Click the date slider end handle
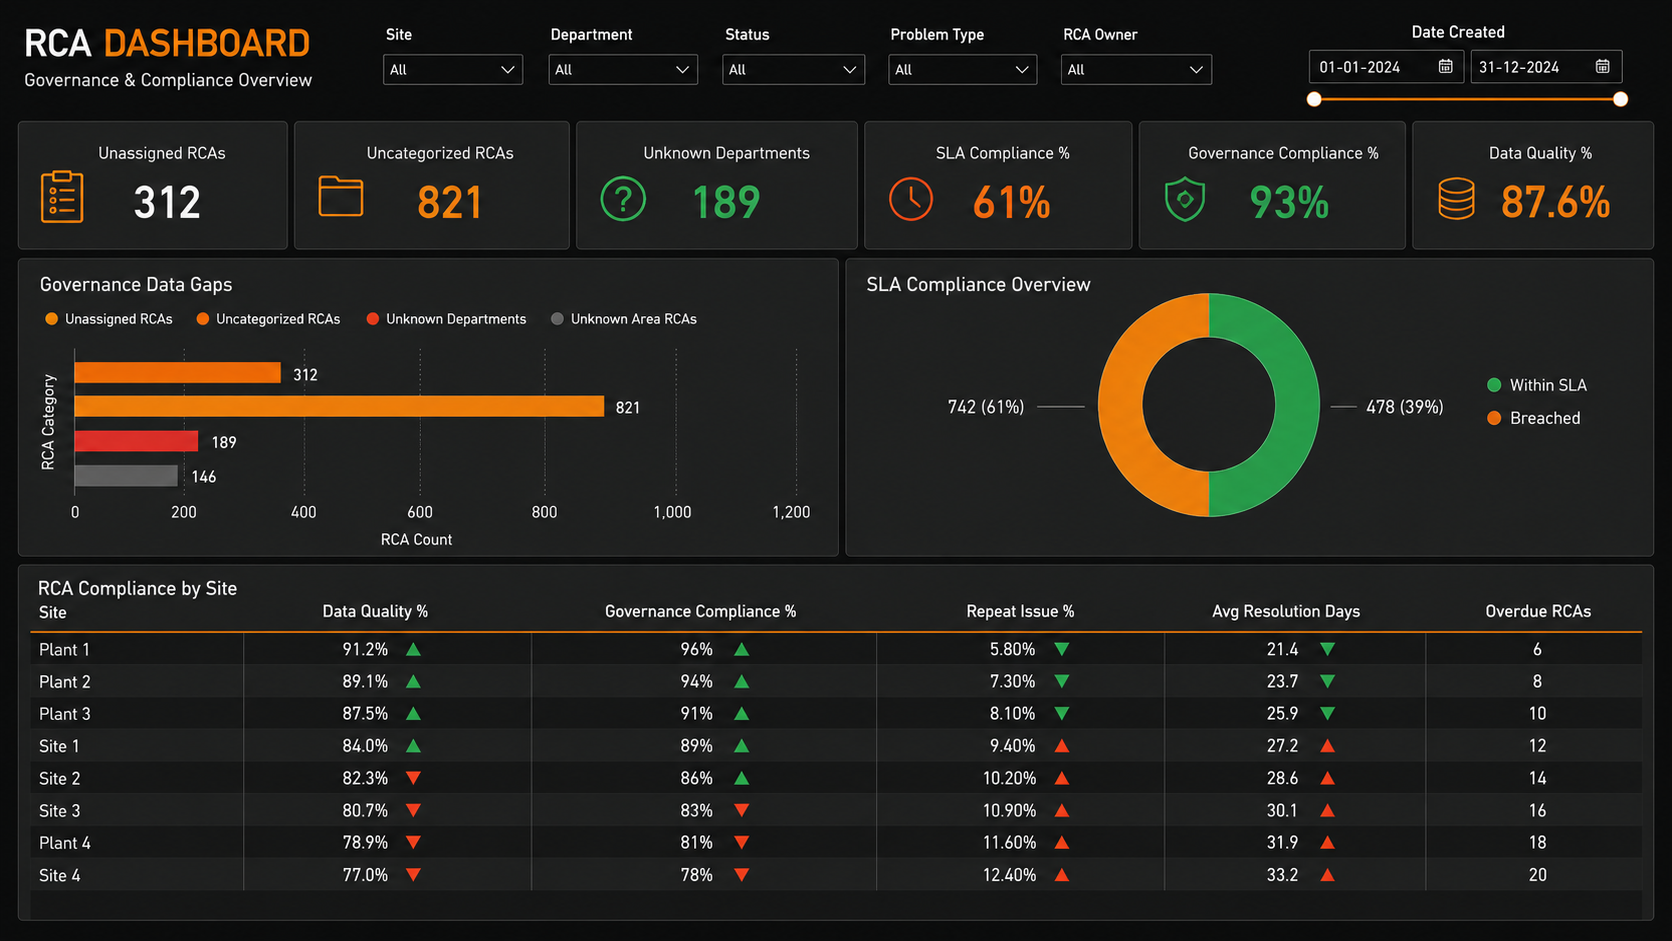This screenshot has height=941, width=1672. point(1620,99)
